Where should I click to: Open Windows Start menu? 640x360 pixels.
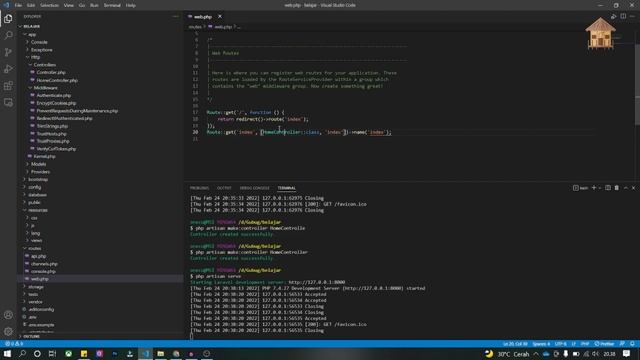[7, 353]
